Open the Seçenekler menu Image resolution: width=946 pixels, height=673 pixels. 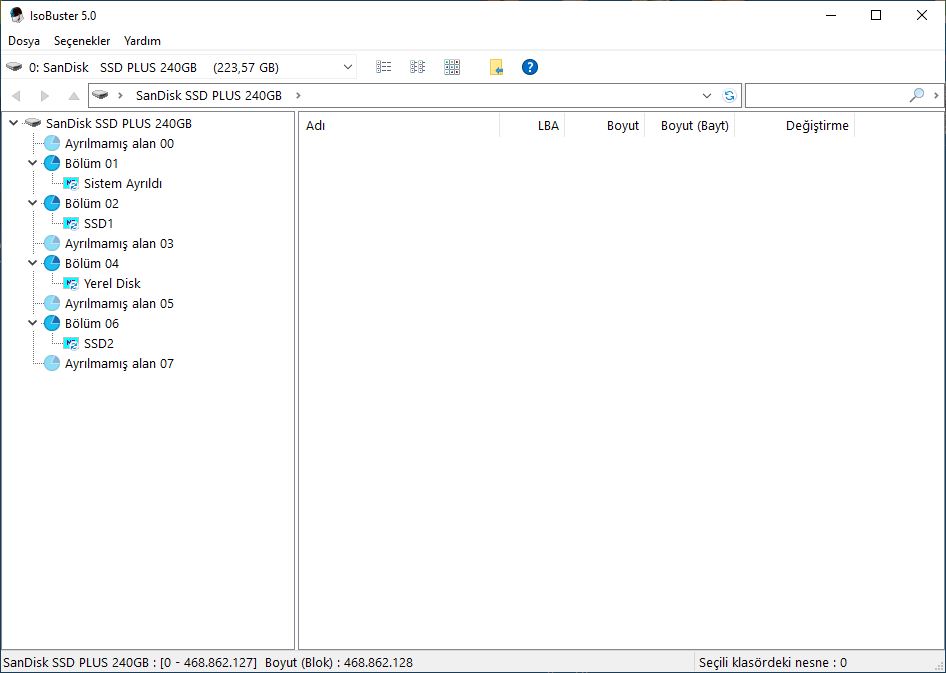coord(82,41)
